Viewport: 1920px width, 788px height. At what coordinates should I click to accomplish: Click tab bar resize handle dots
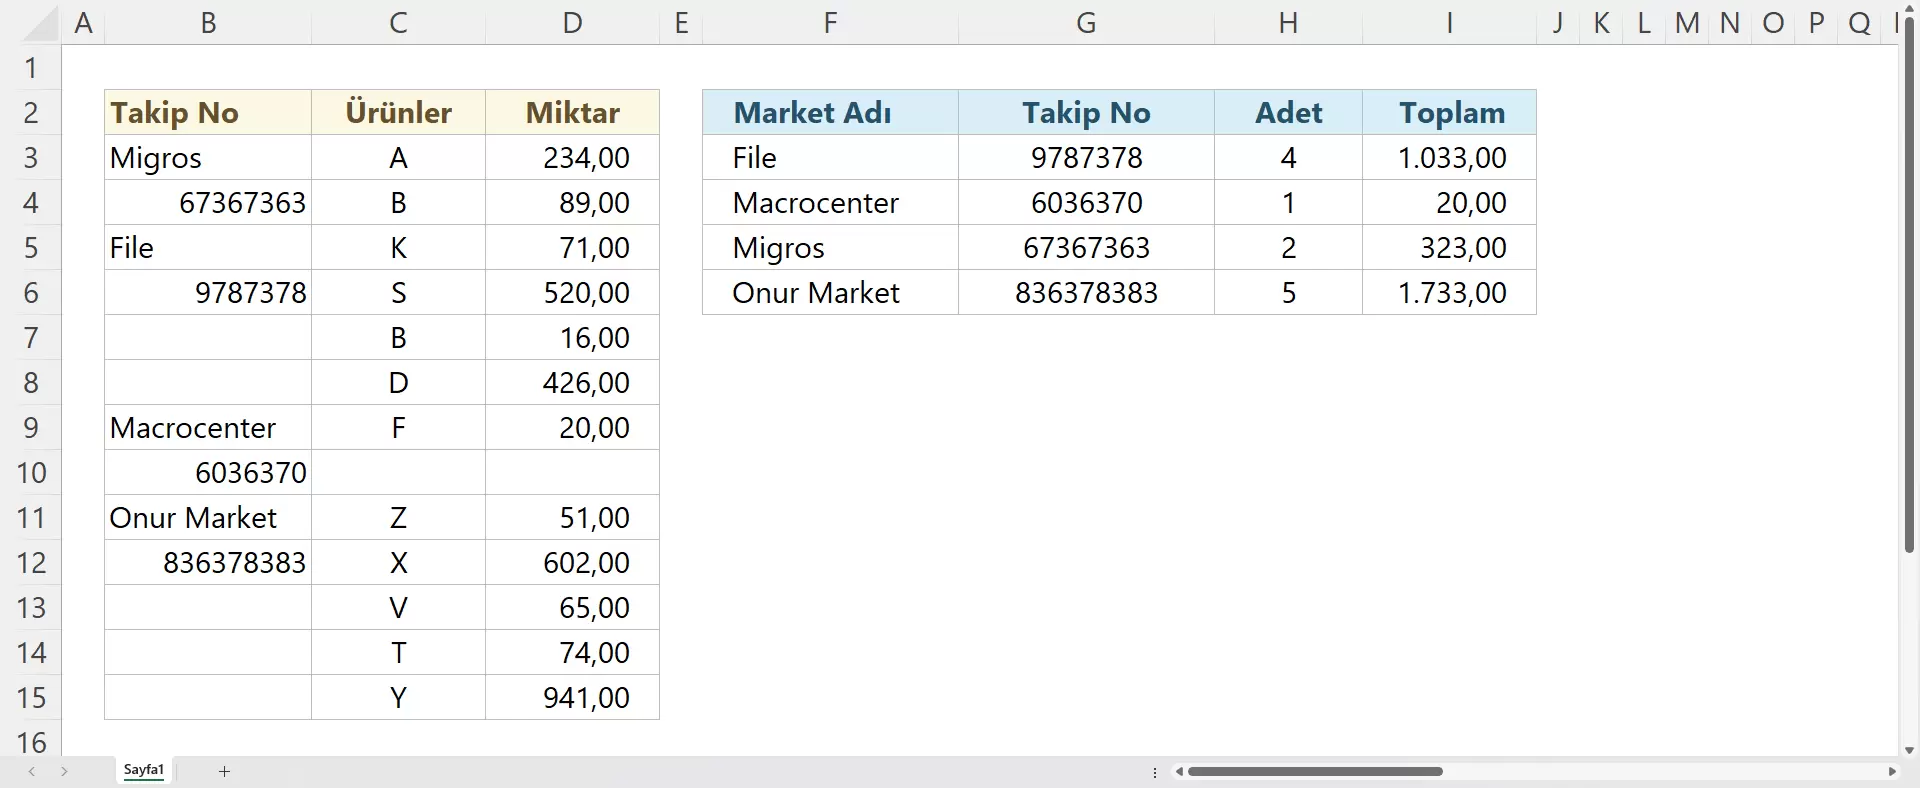[1155, 772]
